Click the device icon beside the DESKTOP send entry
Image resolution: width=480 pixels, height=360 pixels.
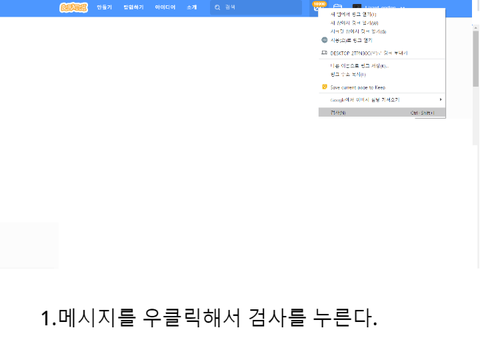[x=324, y=53]
